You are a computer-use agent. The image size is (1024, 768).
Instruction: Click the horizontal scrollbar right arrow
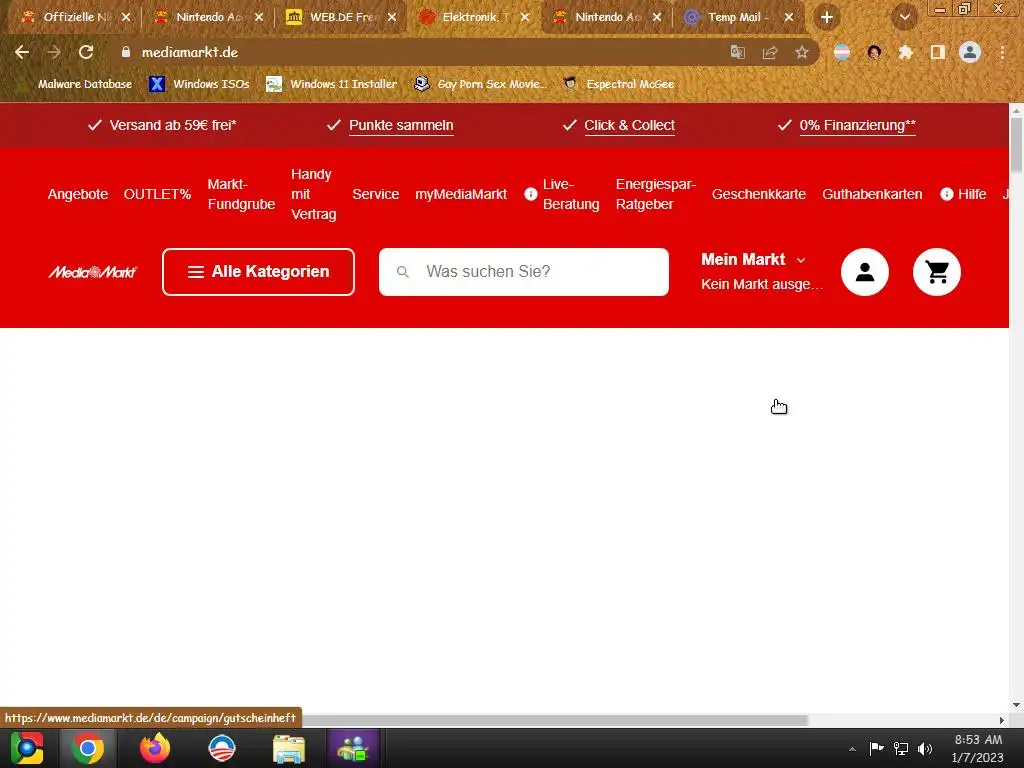click(x=1002, y=720)
